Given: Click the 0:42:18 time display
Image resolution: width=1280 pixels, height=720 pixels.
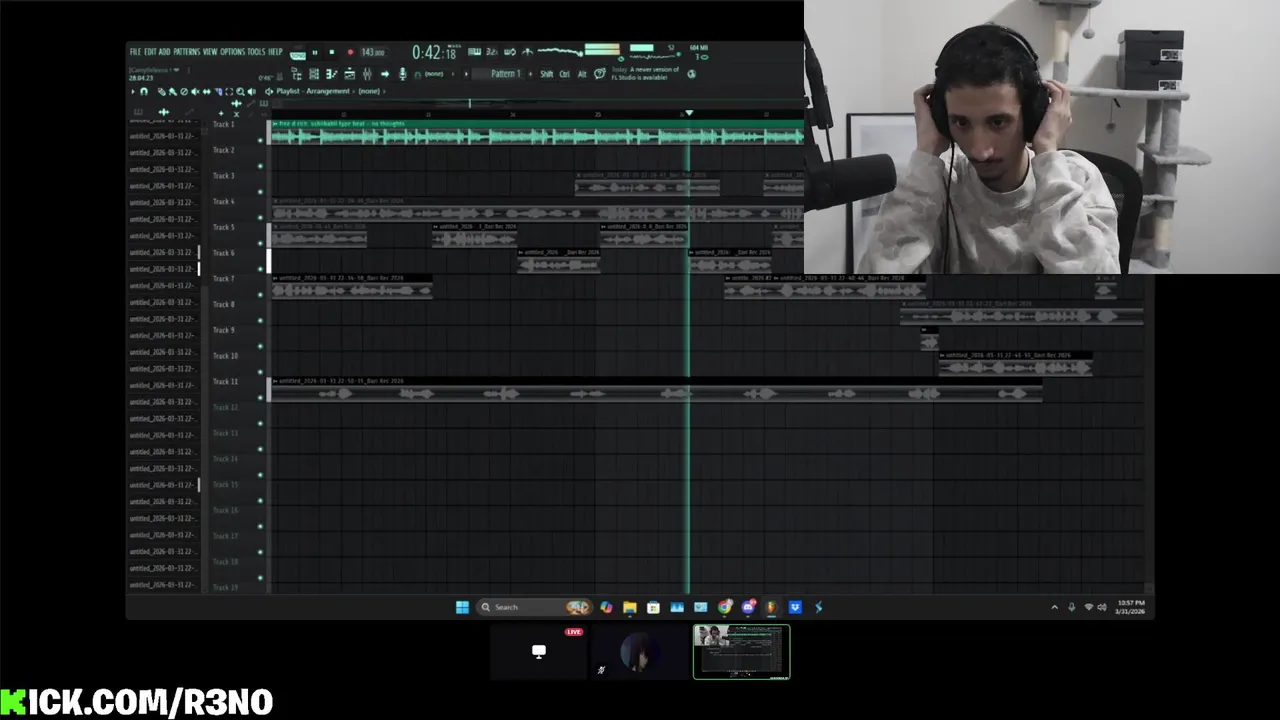Looking at the screenshot, I should [x=436, y=52].
